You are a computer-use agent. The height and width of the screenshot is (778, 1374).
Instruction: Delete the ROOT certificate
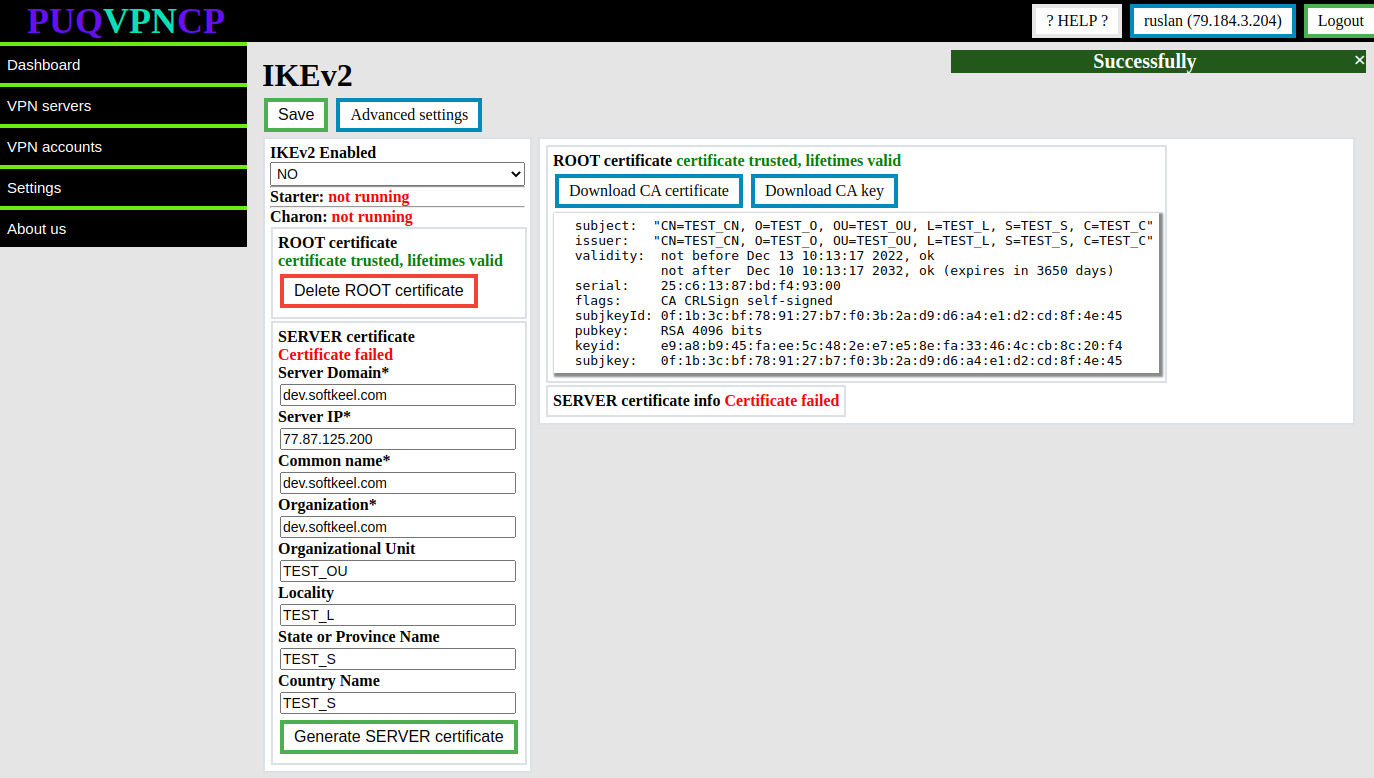379,291
